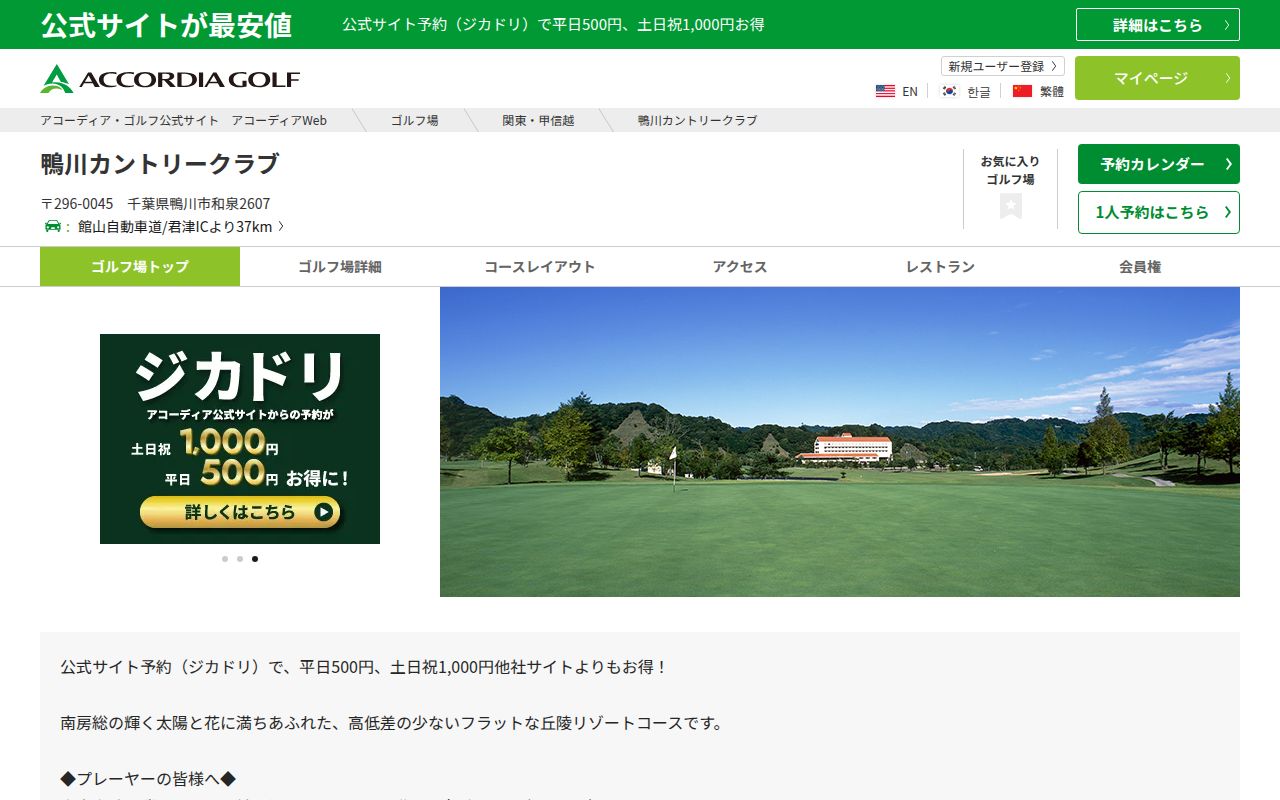Click 1人予約はこちら button

[x=1159, y=212]
